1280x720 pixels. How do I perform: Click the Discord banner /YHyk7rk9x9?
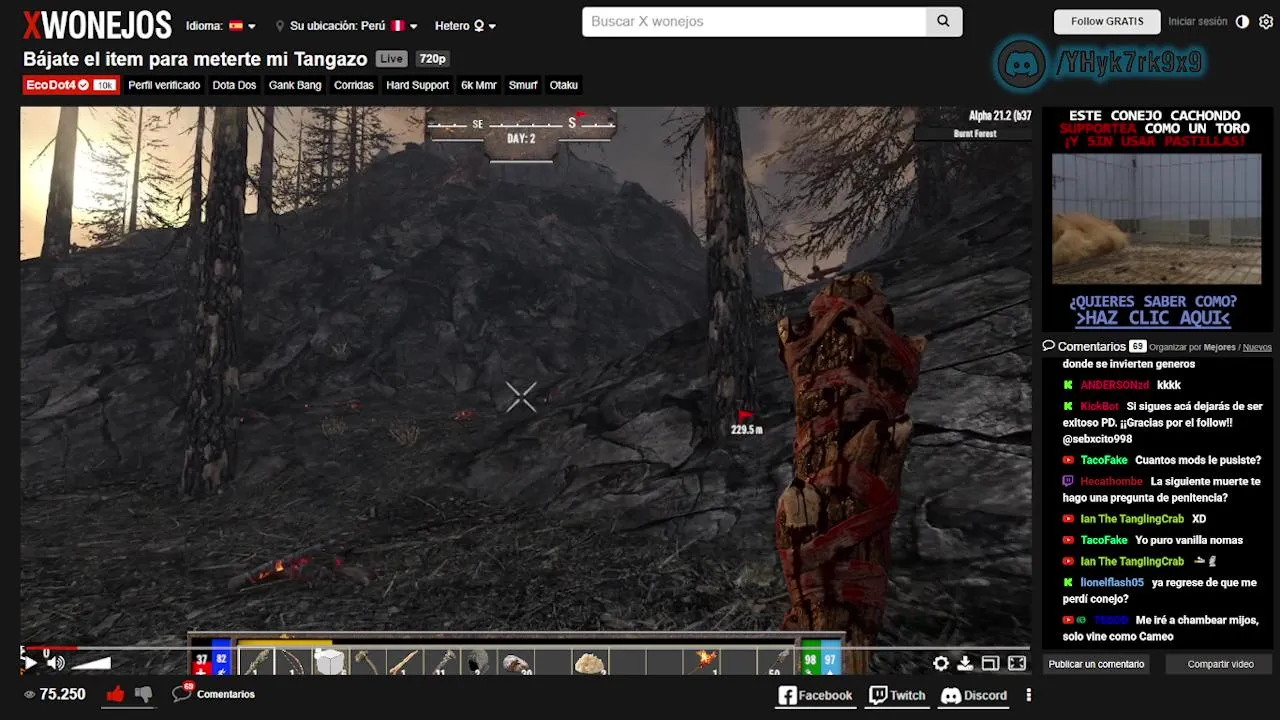pyautogui.click(x=1099, y=64)
